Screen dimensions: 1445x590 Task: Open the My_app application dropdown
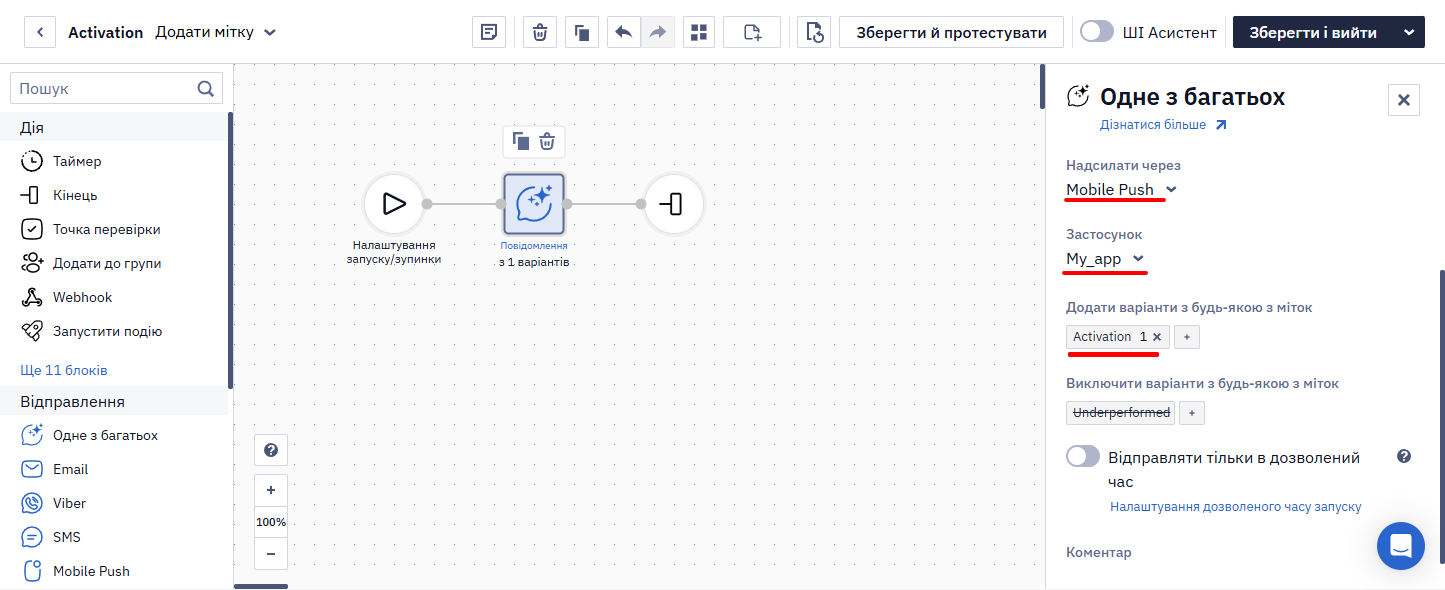click(x=1106, y=259)
